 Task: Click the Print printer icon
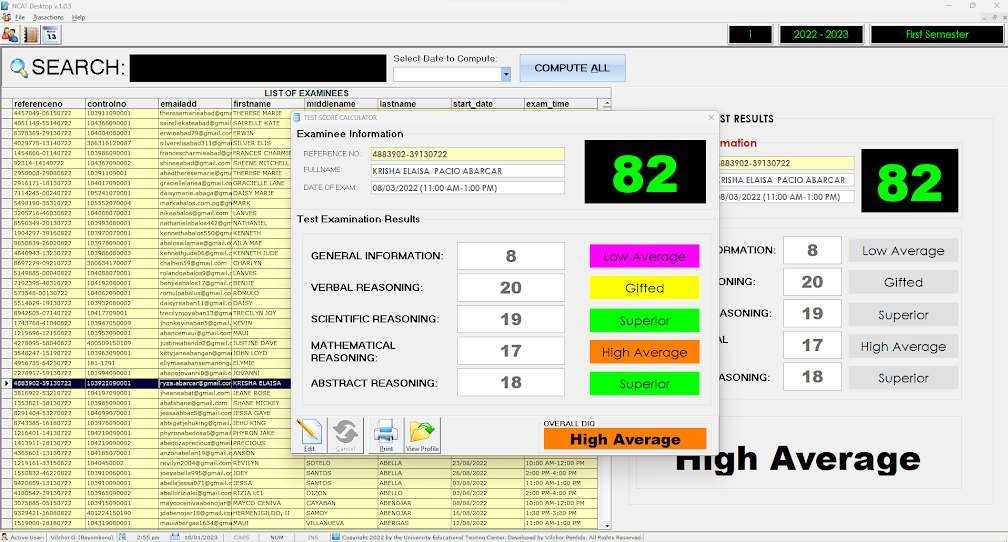coord(385,433)
